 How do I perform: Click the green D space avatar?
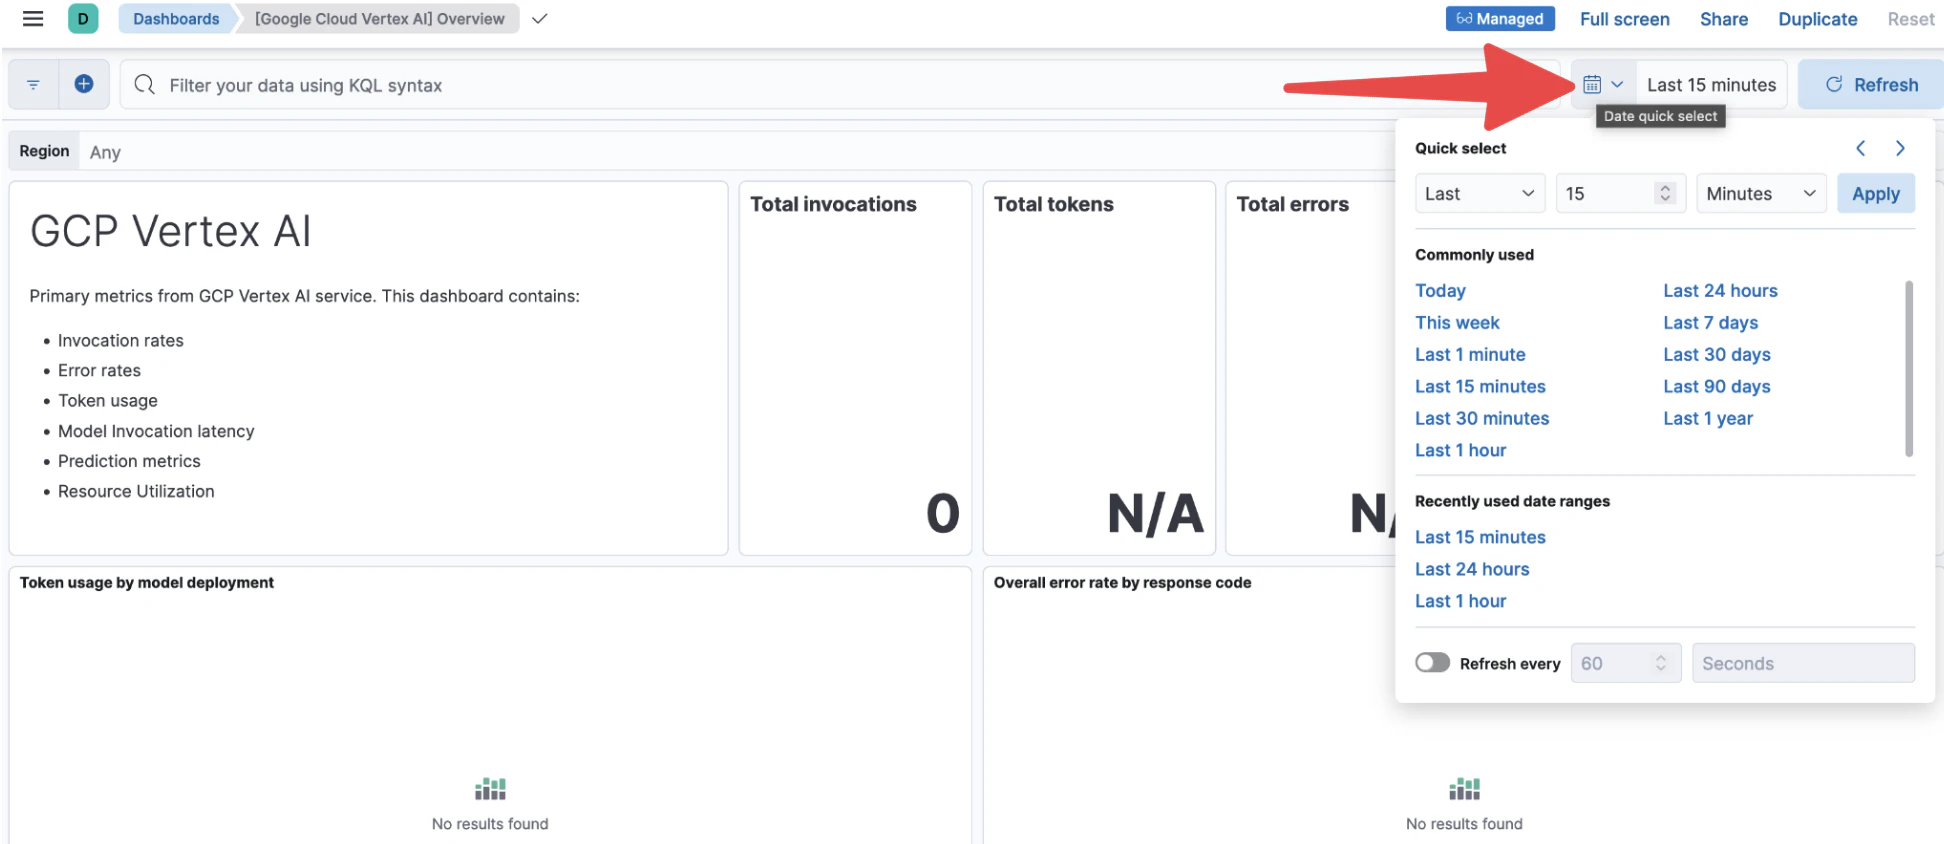click(83, 19)
